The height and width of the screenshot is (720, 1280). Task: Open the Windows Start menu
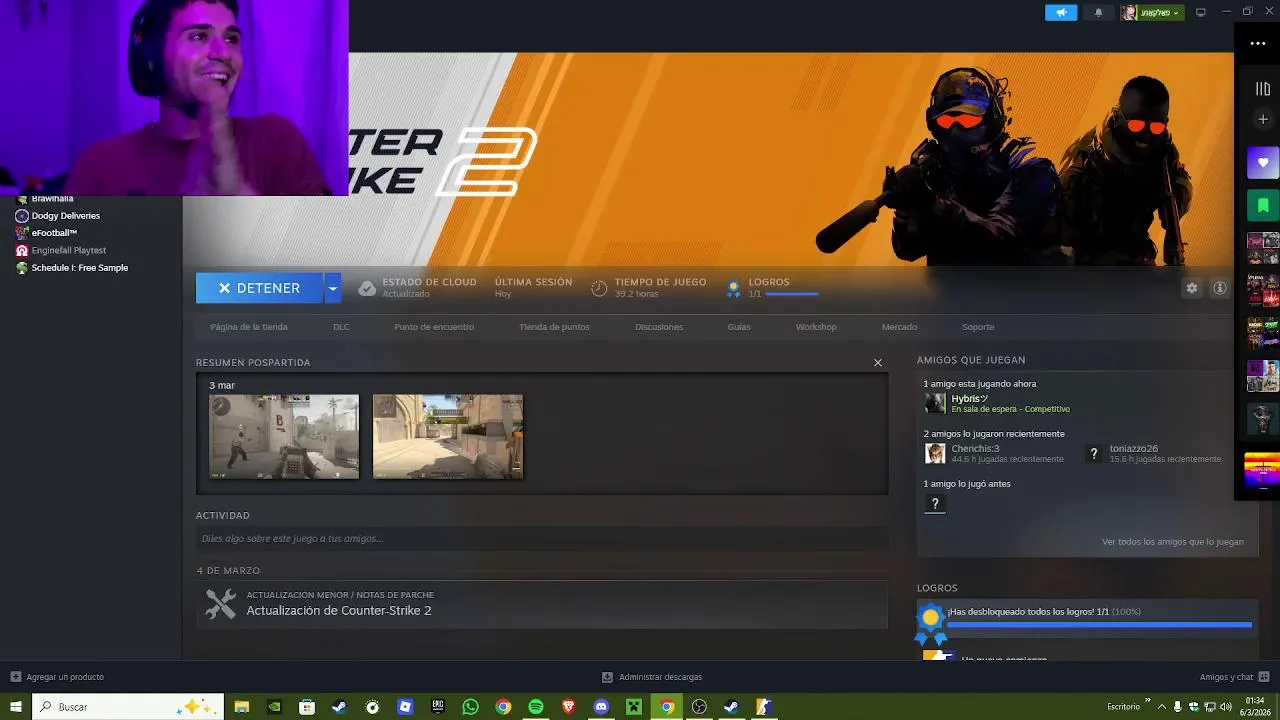pos(16,707)
